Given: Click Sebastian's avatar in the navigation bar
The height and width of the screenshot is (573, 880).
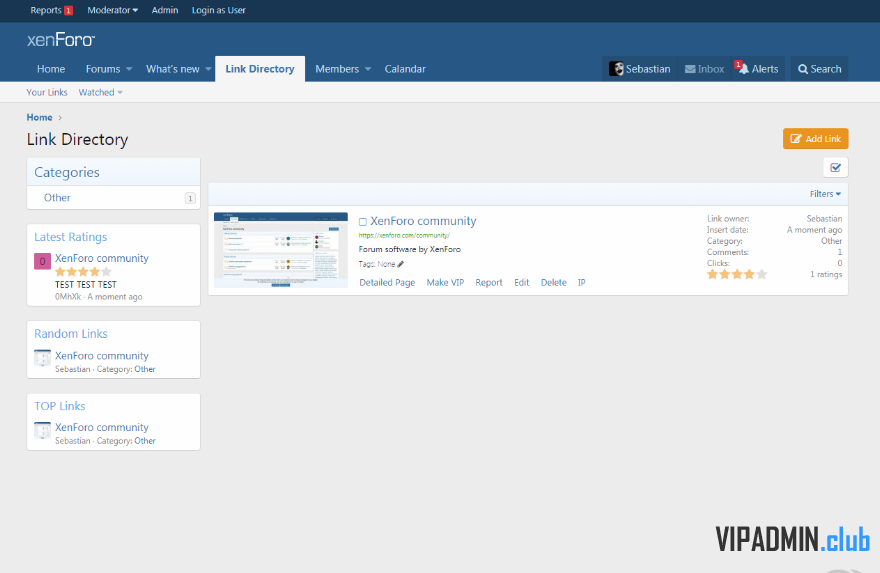Looking at the screenshot, I should pos(616,69).
